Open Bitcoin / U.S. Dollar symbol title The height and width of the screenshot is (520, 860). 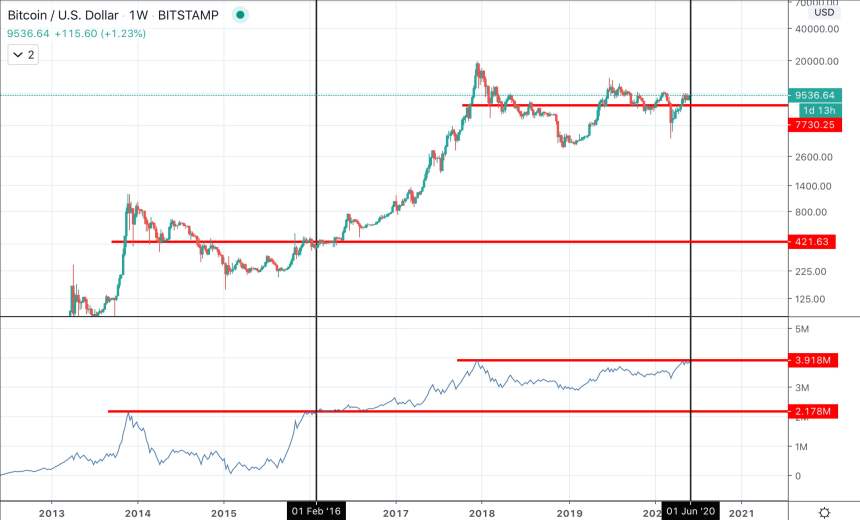click(x=63, y=15)
